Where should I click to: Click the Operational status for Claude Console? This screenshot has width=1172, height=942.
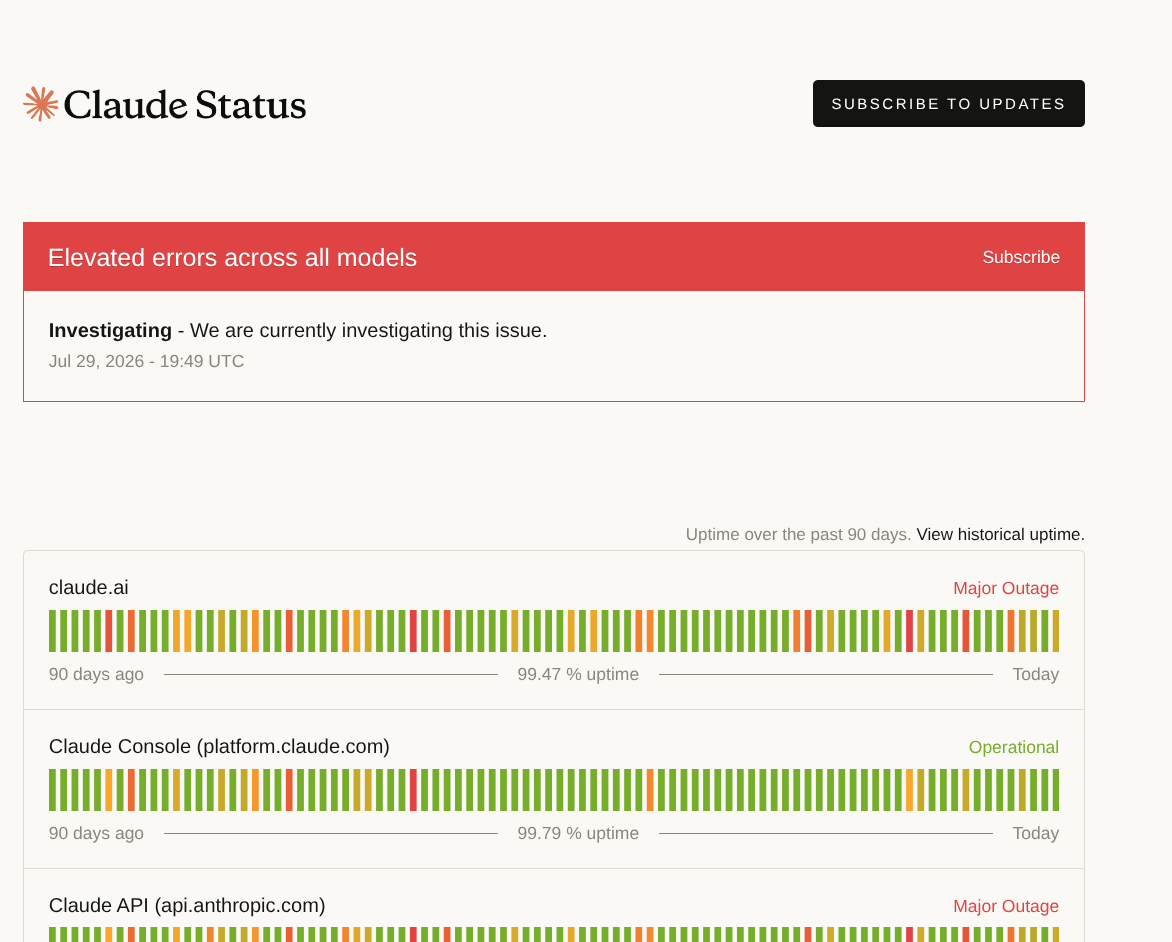point(1014,748)
